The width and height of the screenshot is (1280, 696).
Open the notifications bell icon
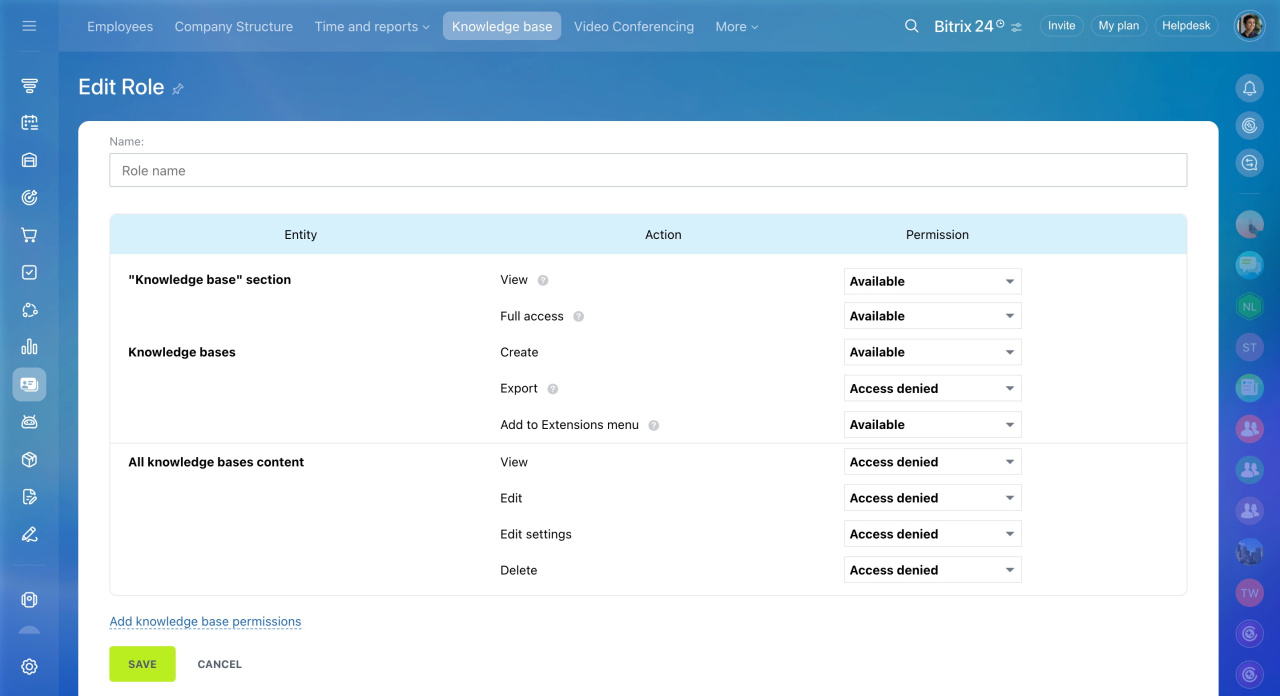1249,88
